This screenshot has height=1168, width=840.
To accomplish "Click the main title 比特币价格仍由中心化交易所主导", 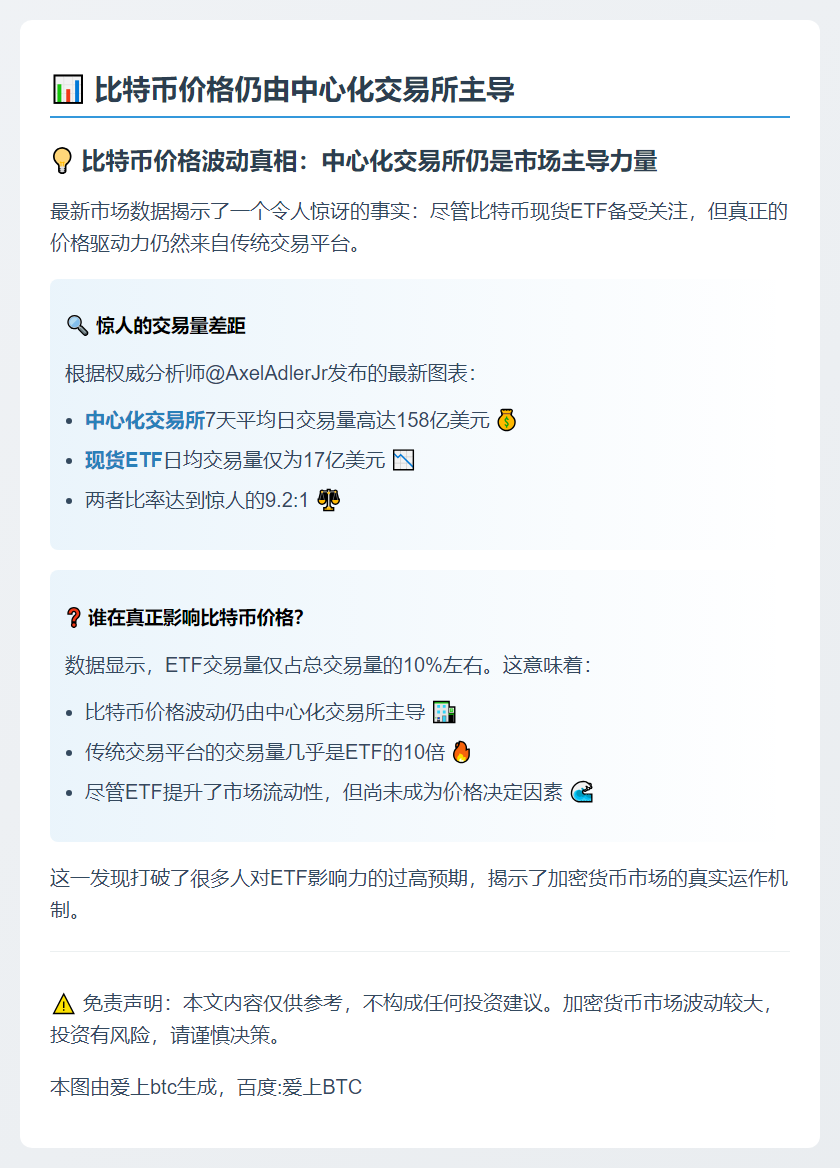I will point(305,89).
